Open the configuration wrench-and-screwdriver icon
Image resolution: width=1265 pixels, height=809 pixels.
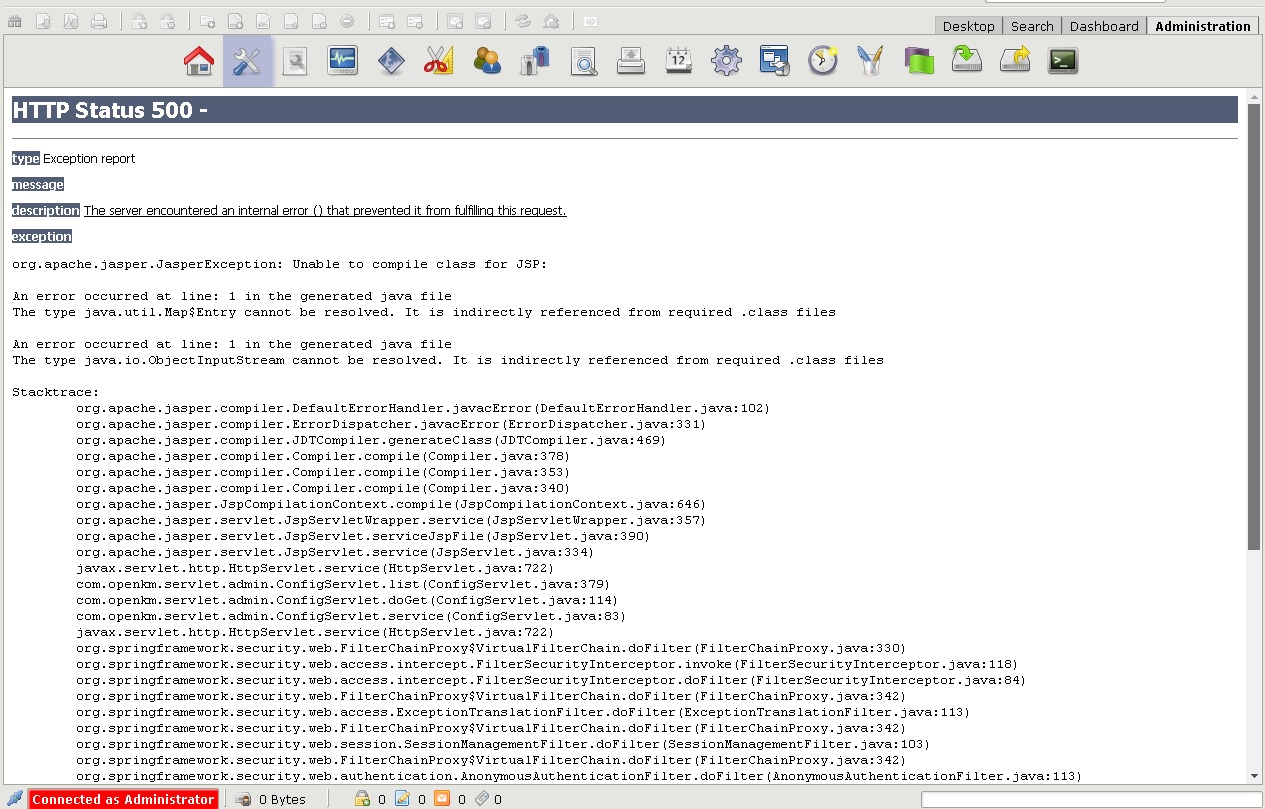coord(247,62)
